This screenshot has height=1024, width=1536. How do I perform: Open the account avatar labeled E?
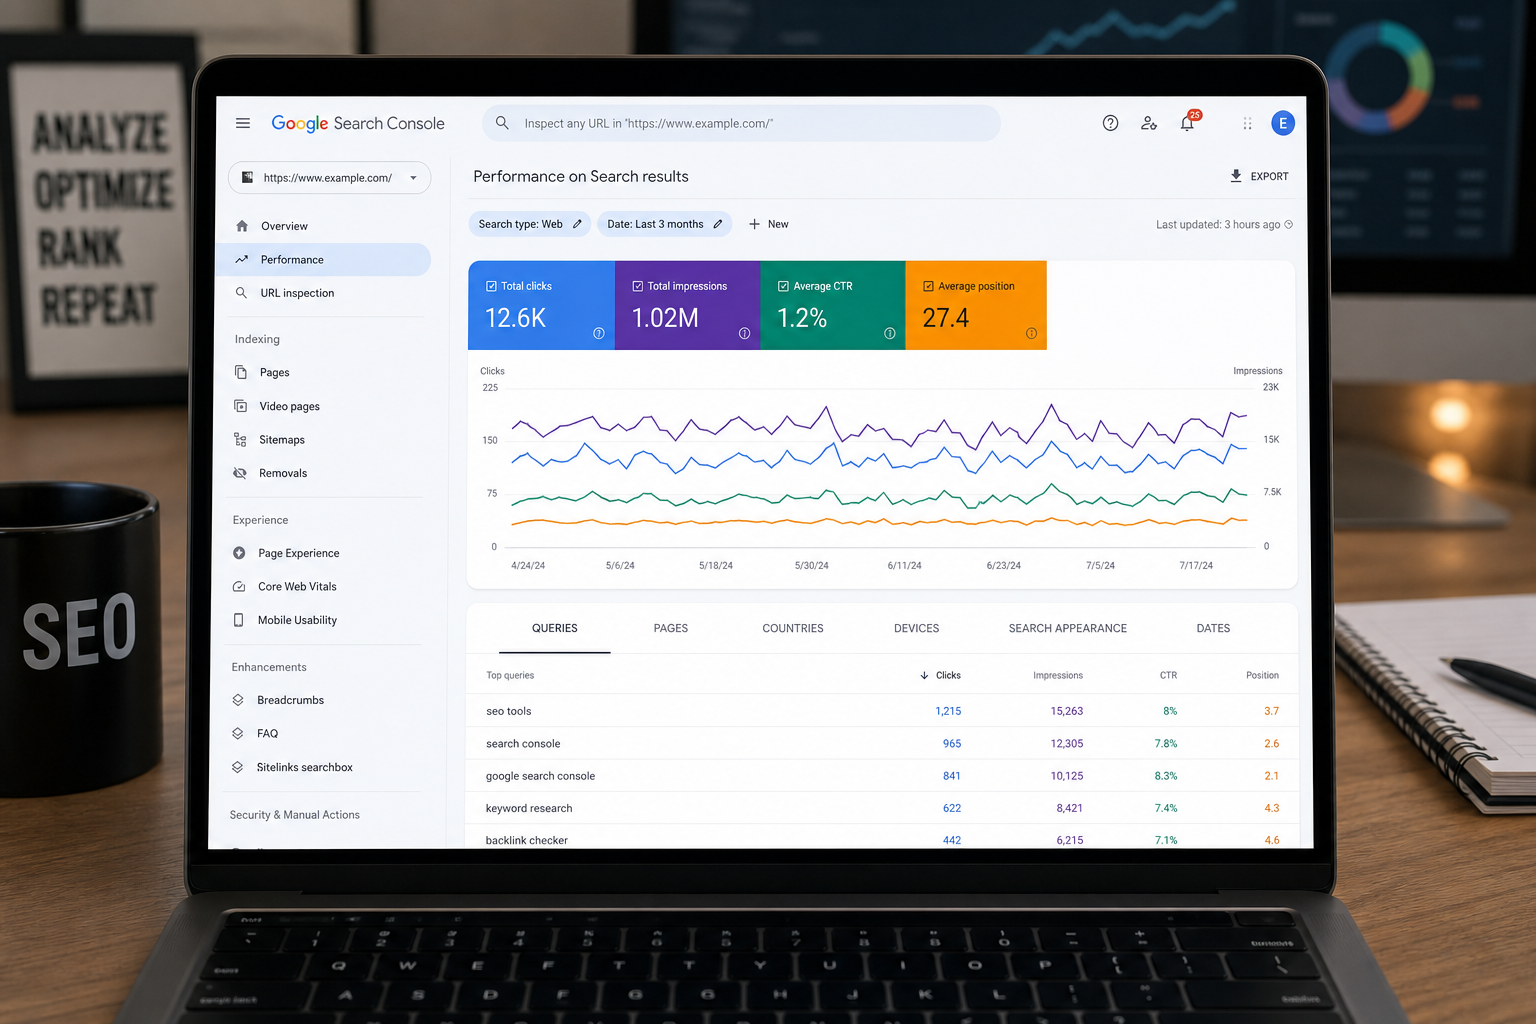(1283, 123)
